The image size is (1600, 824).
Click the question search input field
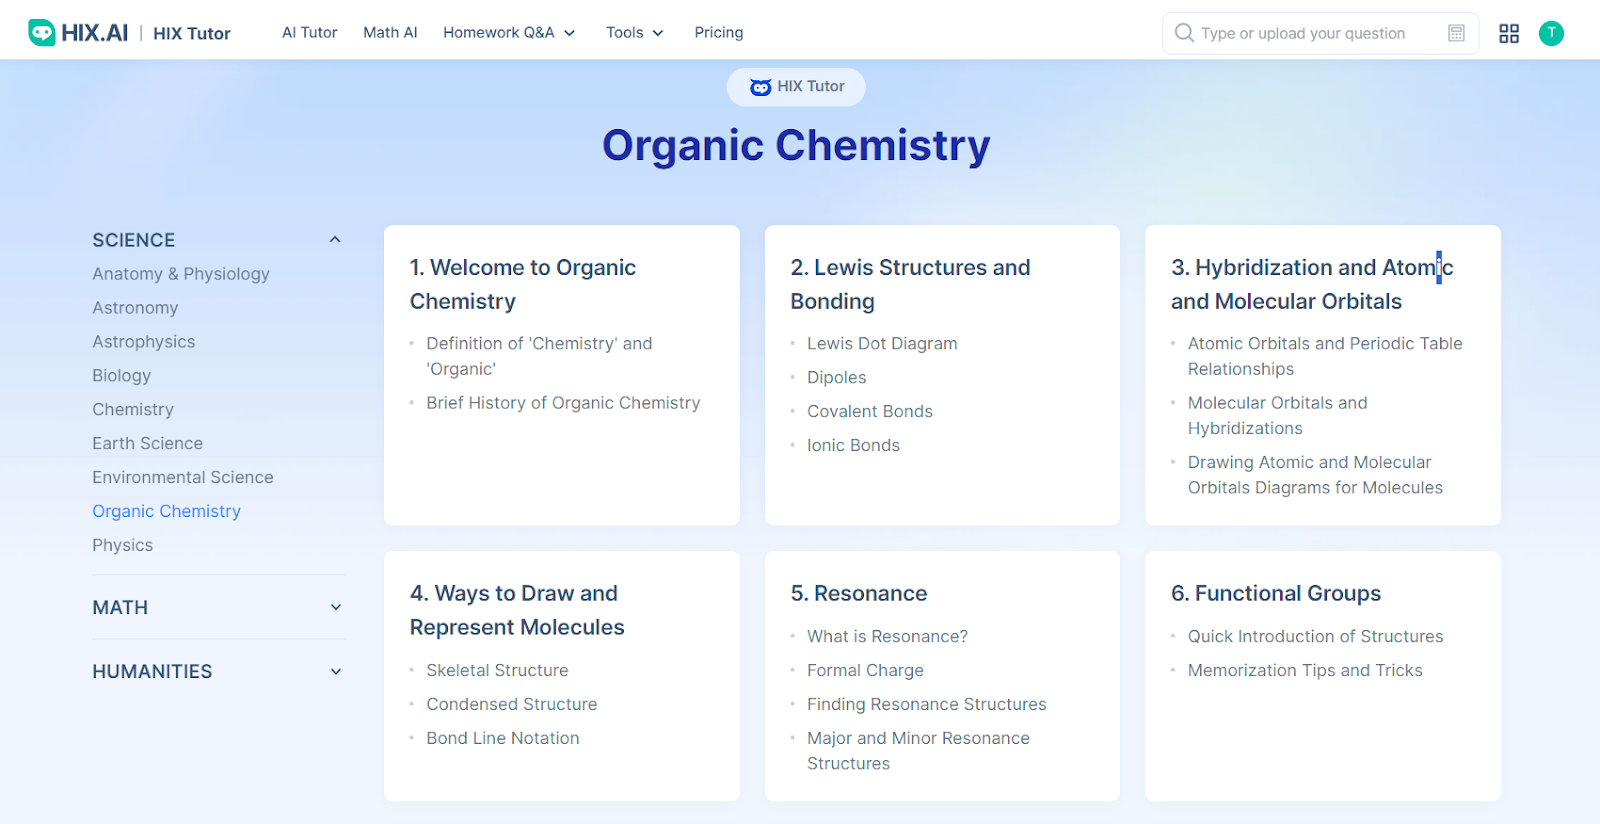coord(1310,33)
